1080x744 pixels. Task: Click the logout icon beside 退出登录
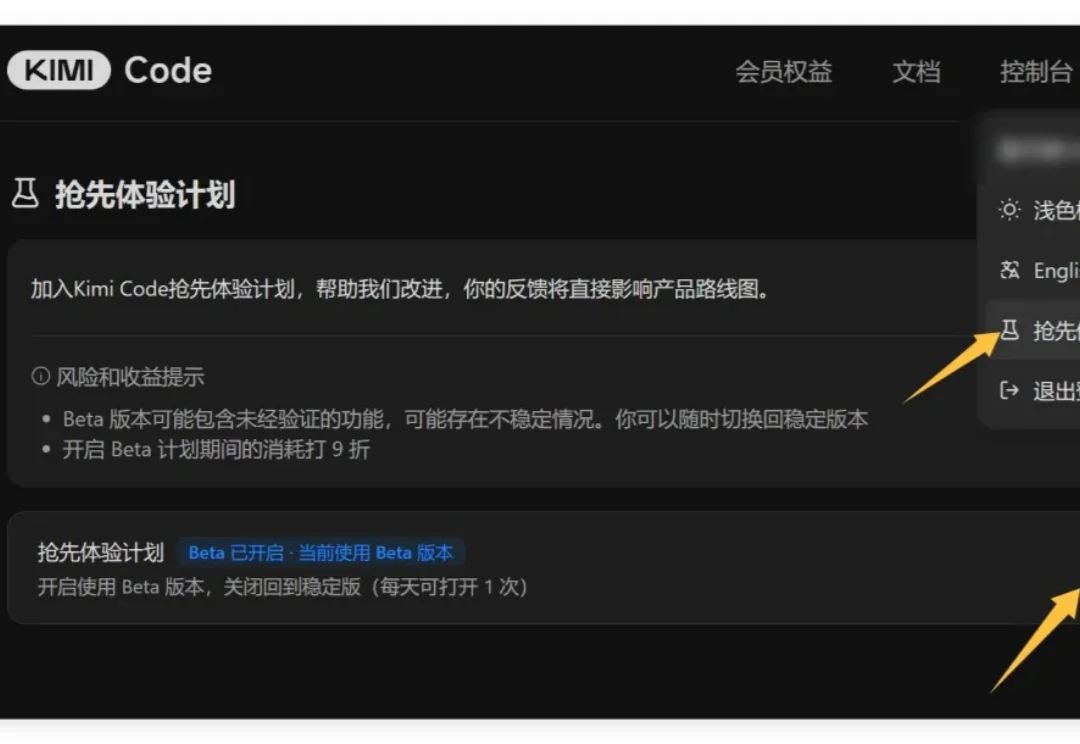(1007, 391)
